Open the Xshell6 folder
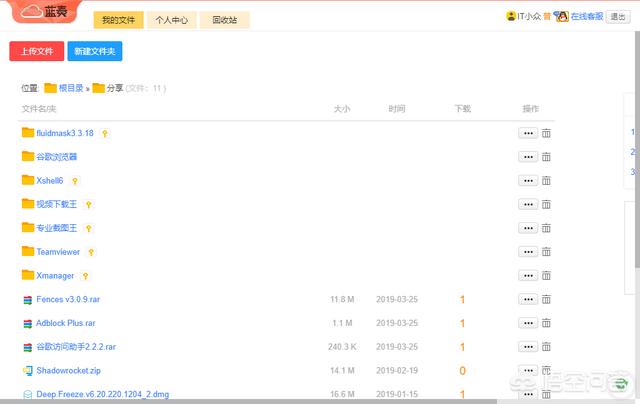 click(50, 180)
